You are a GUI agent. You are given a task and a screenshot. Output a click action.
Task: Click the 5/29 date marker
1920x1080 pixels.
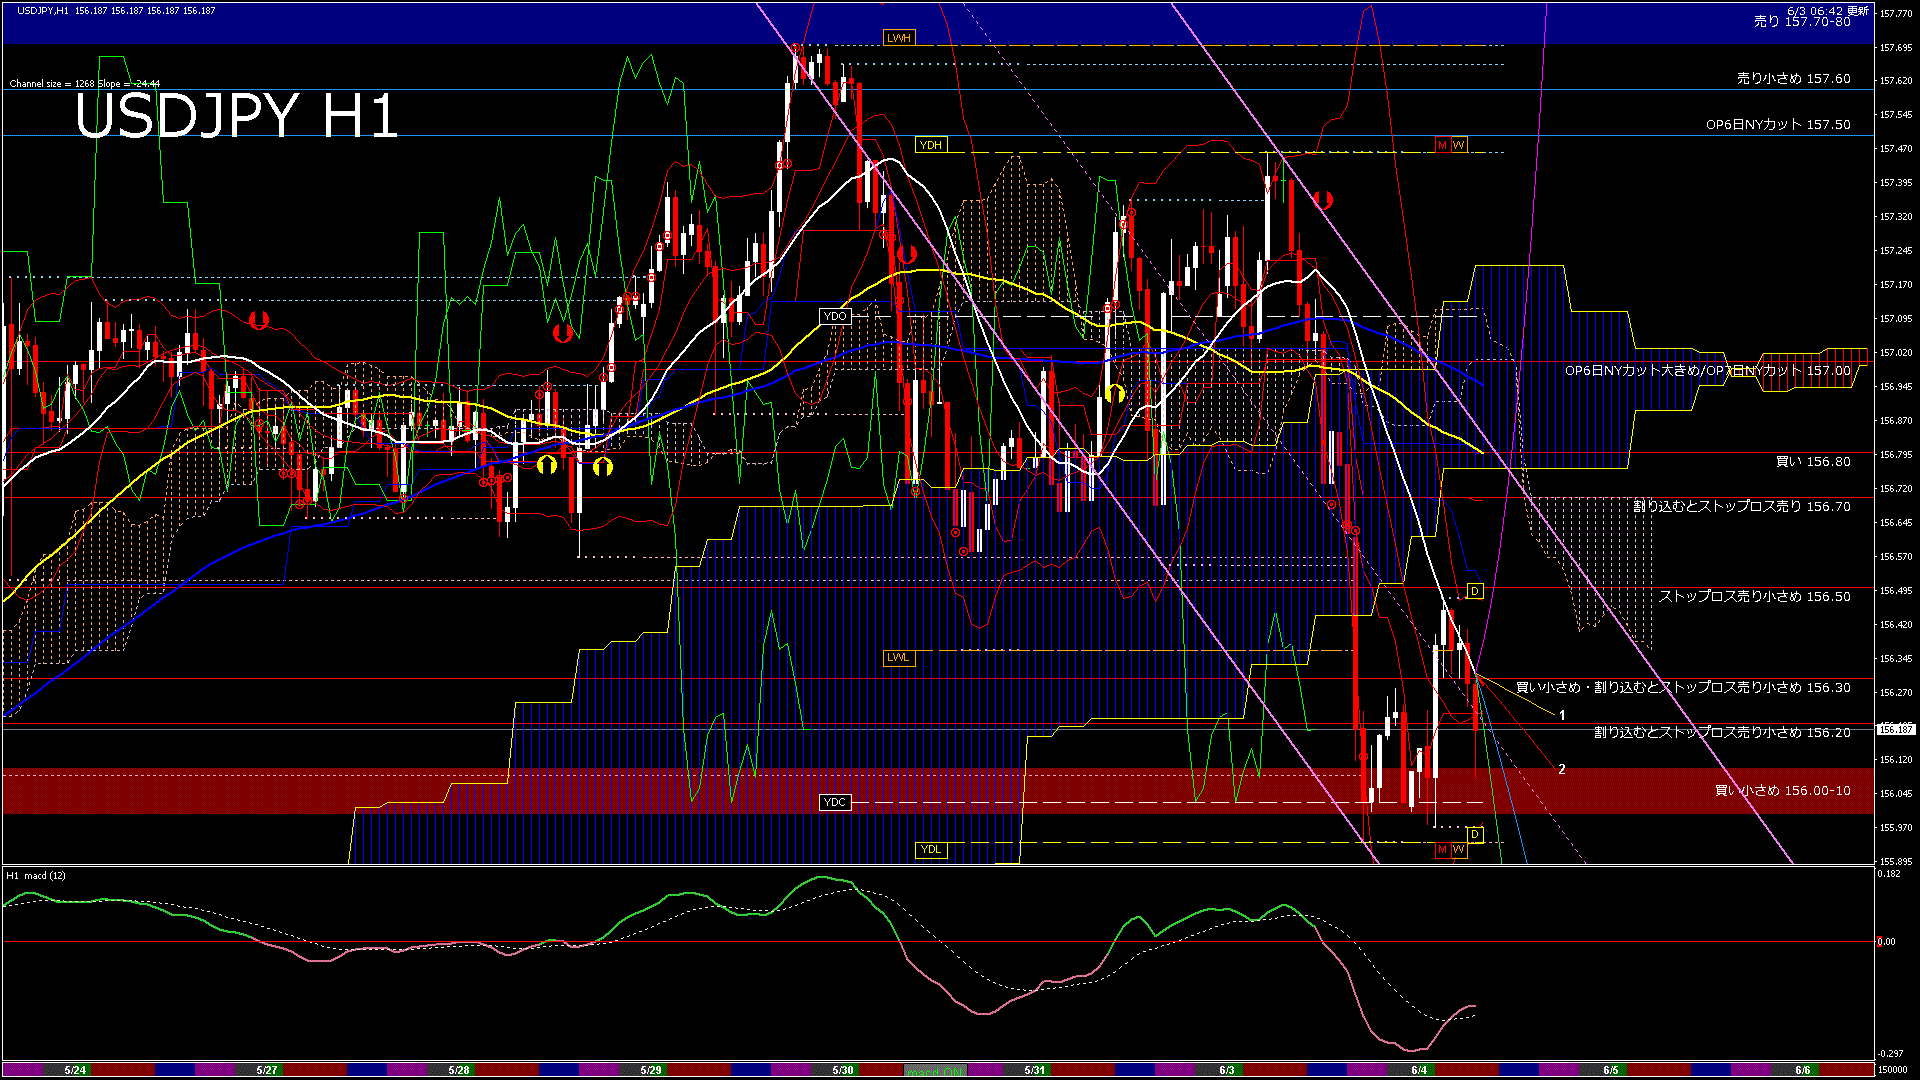(651, 1070)
